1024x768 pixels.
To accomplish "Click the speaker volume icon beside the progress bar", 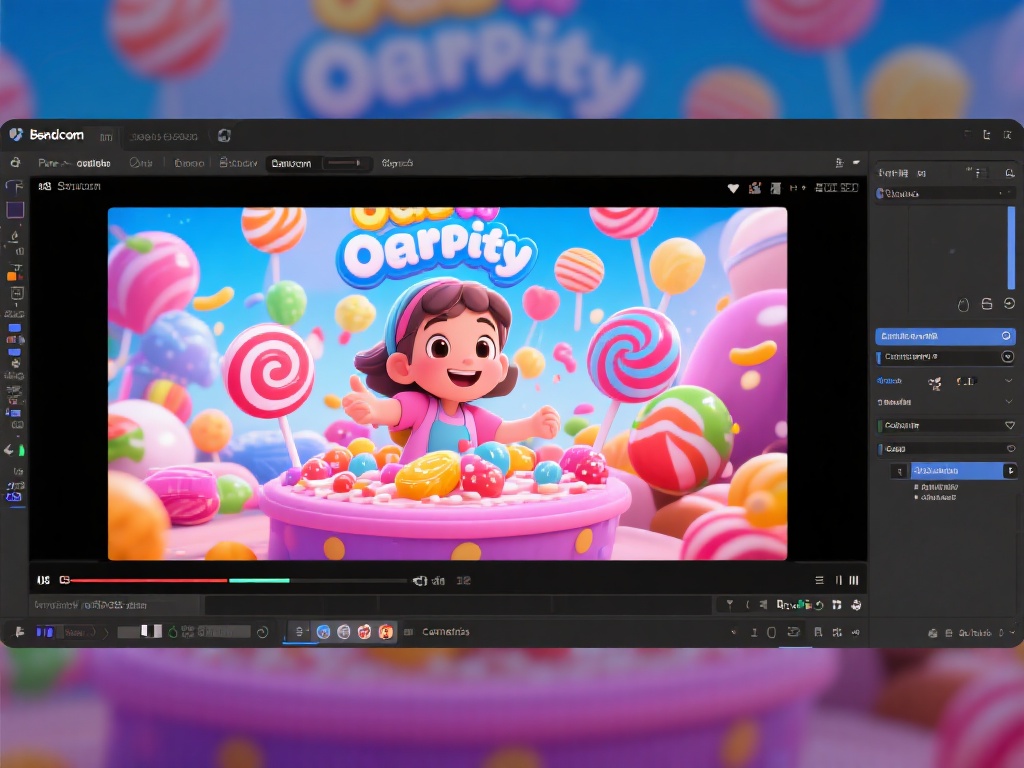I will (x=420, y=580).
